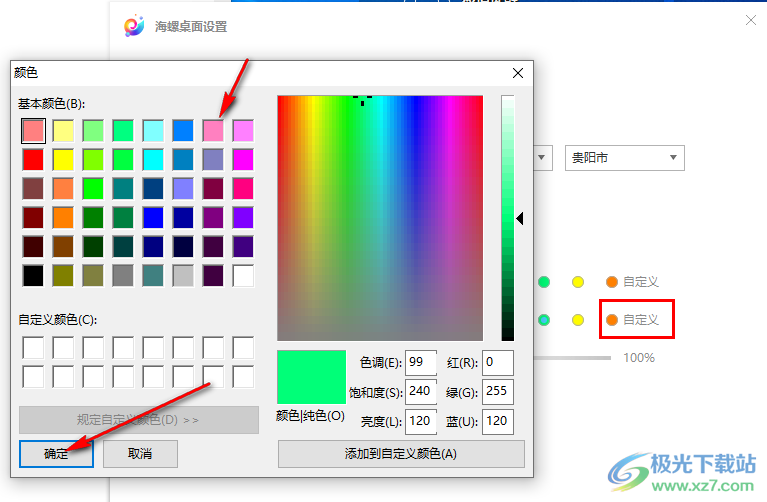Screen dimensions: 767x502
Task: Select the brown swatch in fifth row
Action: [x=63, y=247]
